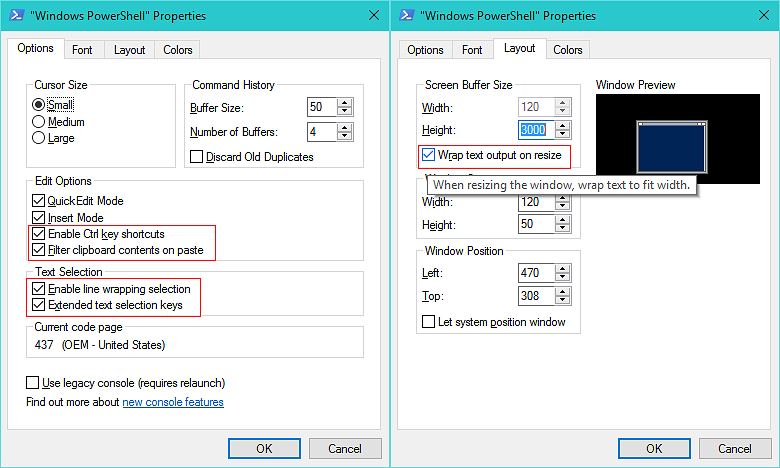
Task: Click Command History Buffer Size field
Action: [x=322, y=107]
